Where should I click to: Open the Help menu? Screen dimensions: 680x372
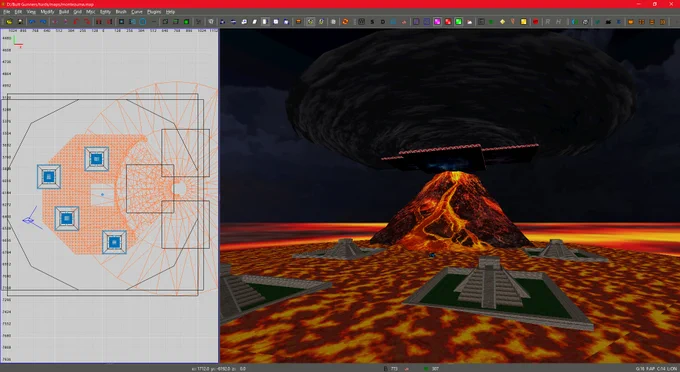[170, 12]
